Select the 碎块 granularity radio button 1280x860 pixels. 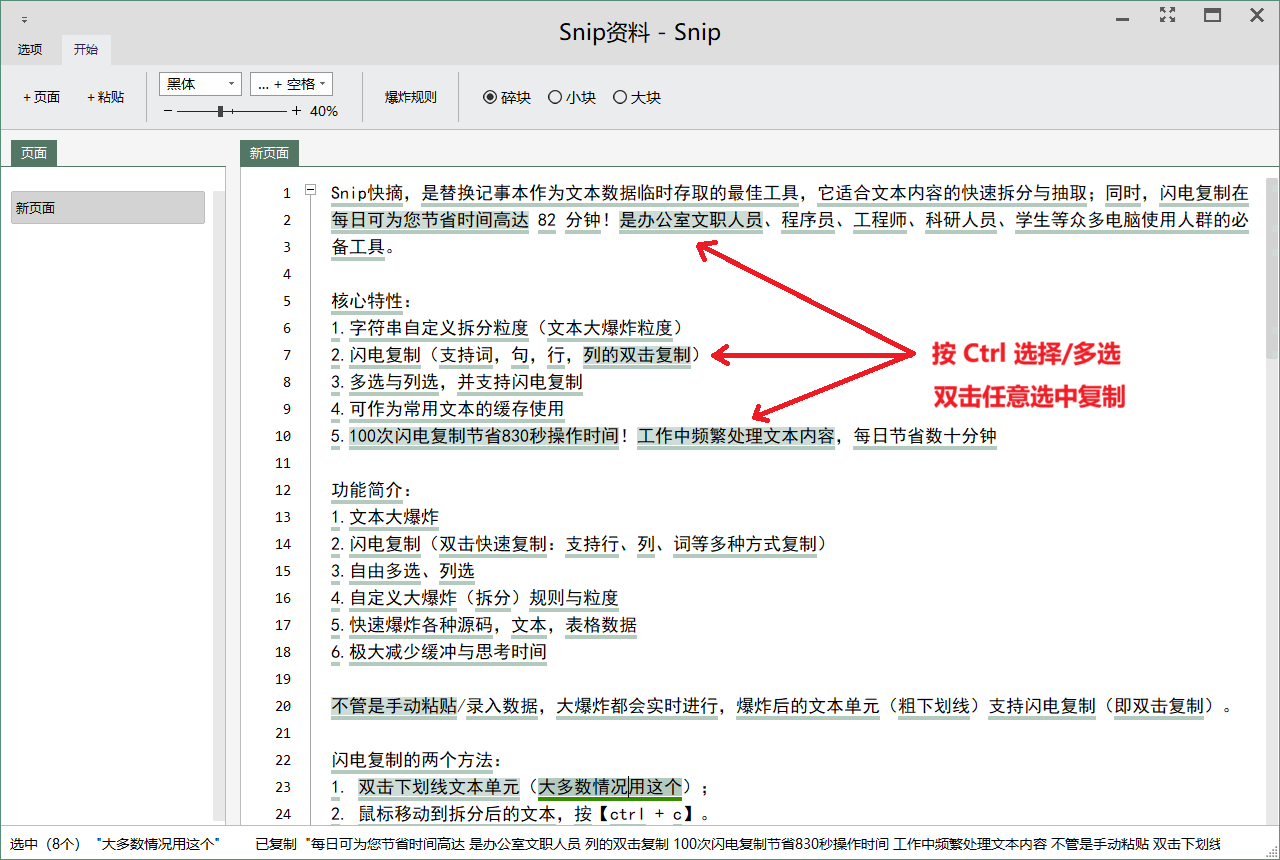pos(507,97)
